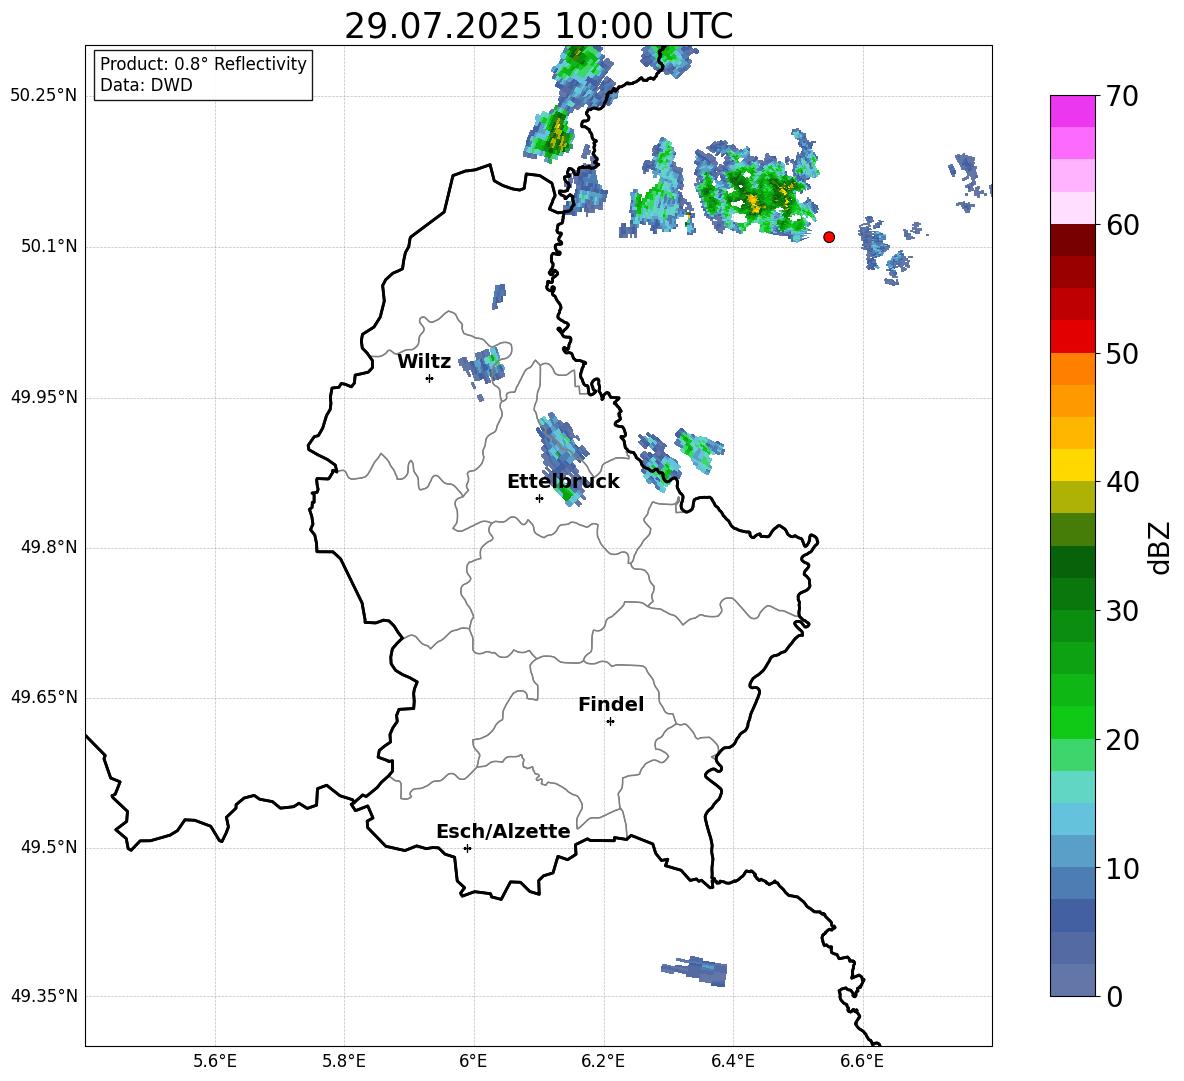Click the Esch/Alzette station label
Screen dimensions: 1184x1081
tap(503, 831)
